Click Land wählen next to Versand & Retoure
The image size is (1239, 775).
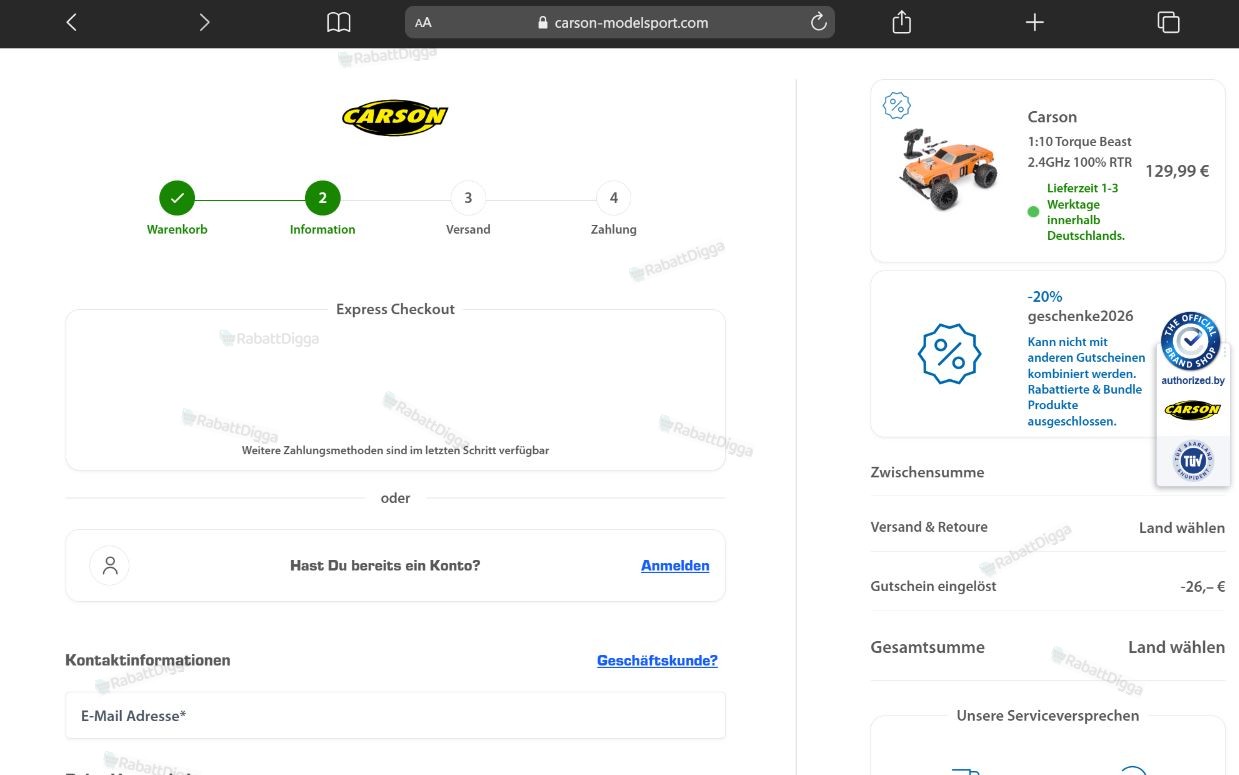1182,528
